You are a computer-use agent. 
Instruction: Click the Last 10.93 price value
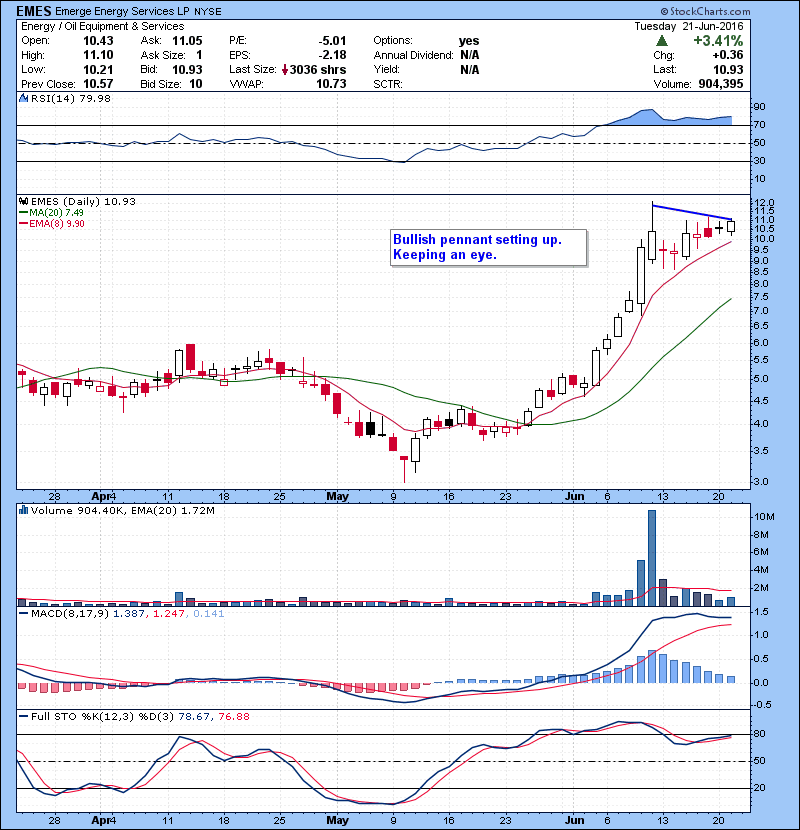pos(728,69)
